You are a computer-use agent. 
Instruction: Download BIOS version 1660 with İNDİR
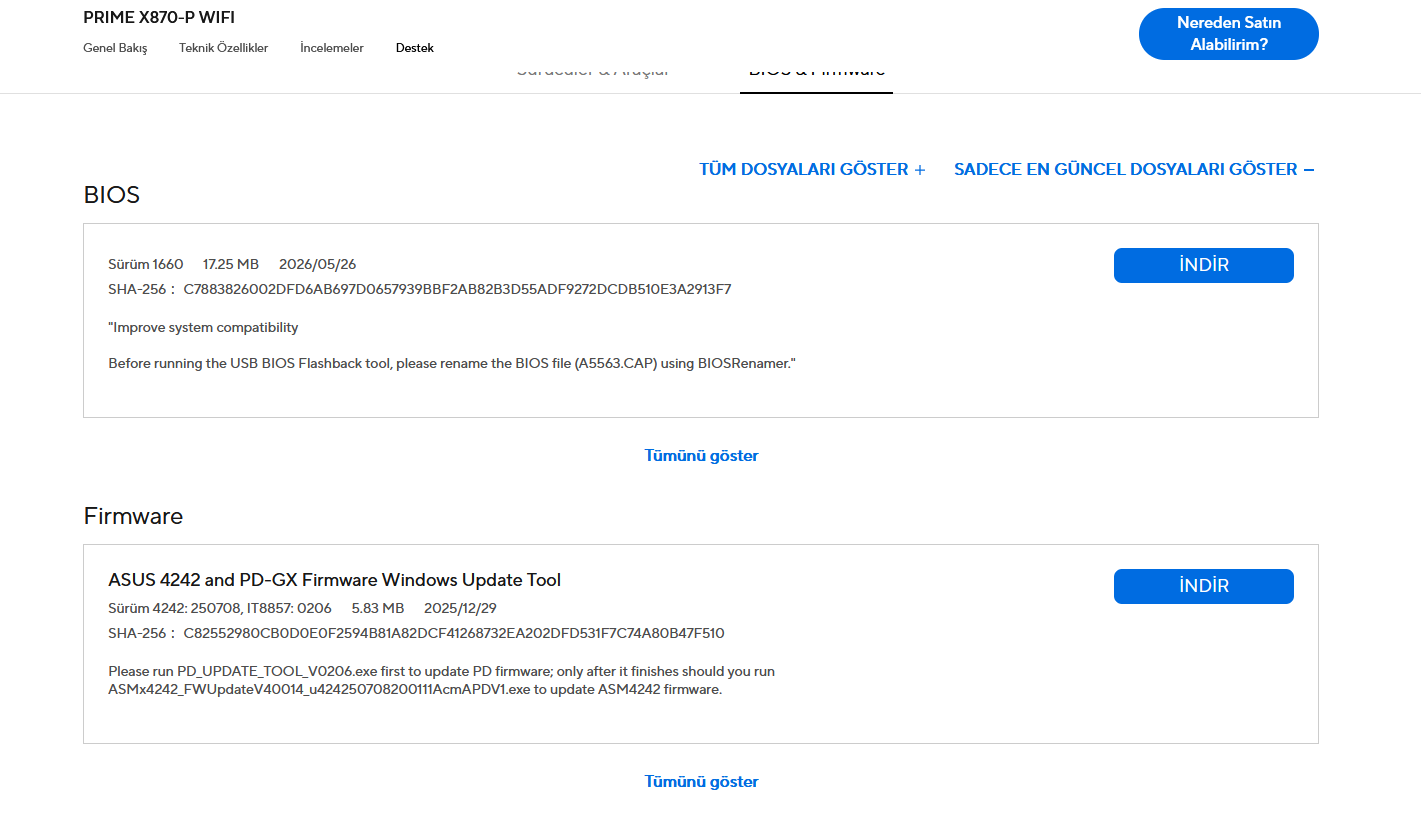[1203, 265]
